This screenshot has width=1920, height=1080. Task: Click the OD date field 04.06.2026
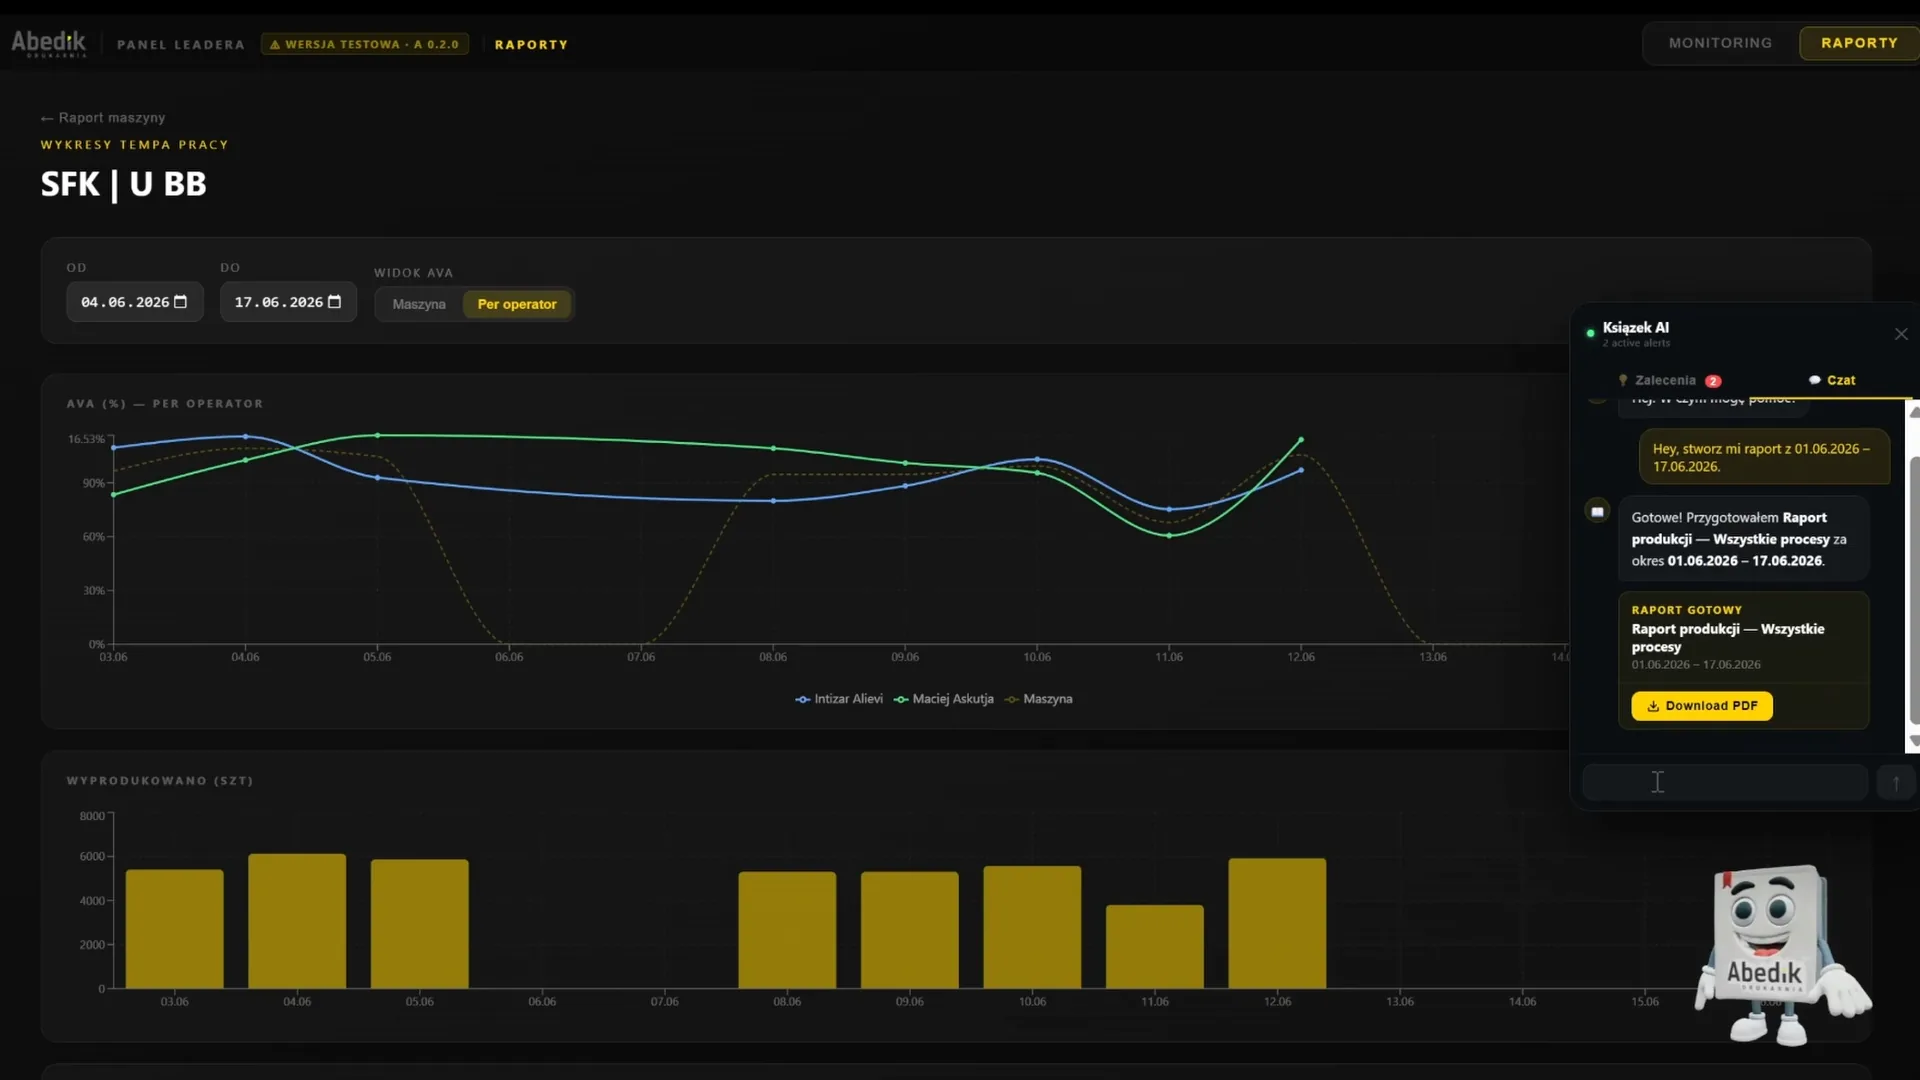point(135,302)
